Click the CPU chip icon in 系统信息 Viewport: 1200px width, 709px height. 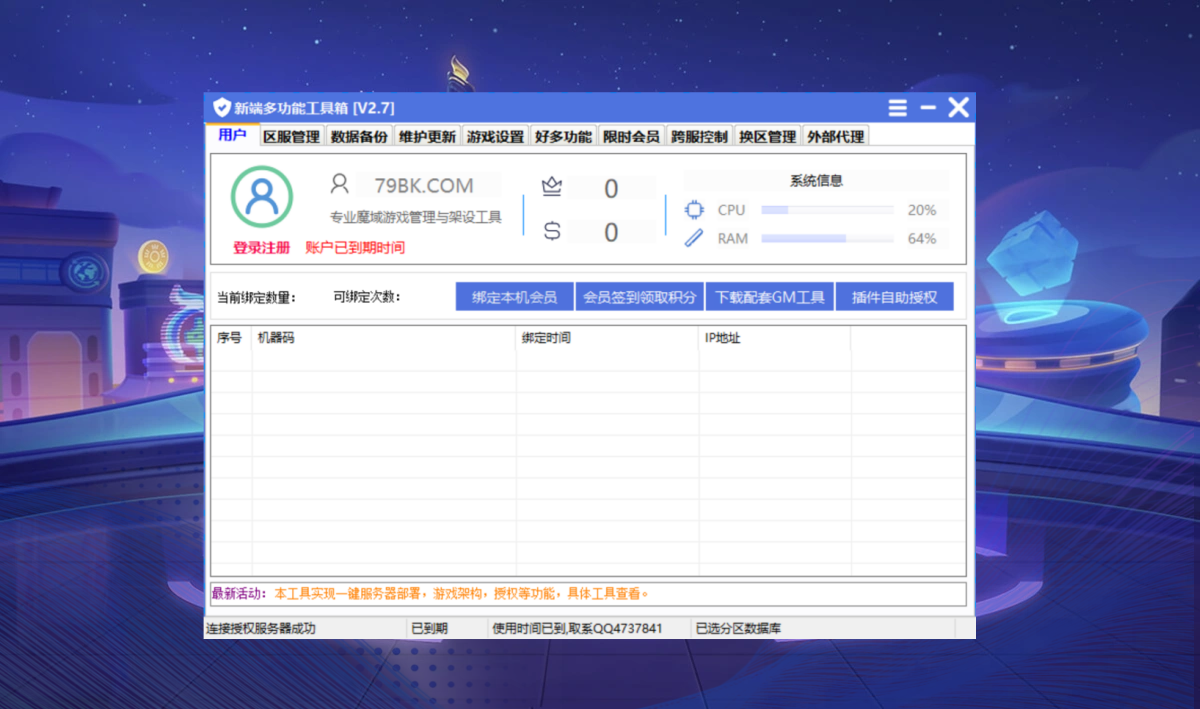692,209
